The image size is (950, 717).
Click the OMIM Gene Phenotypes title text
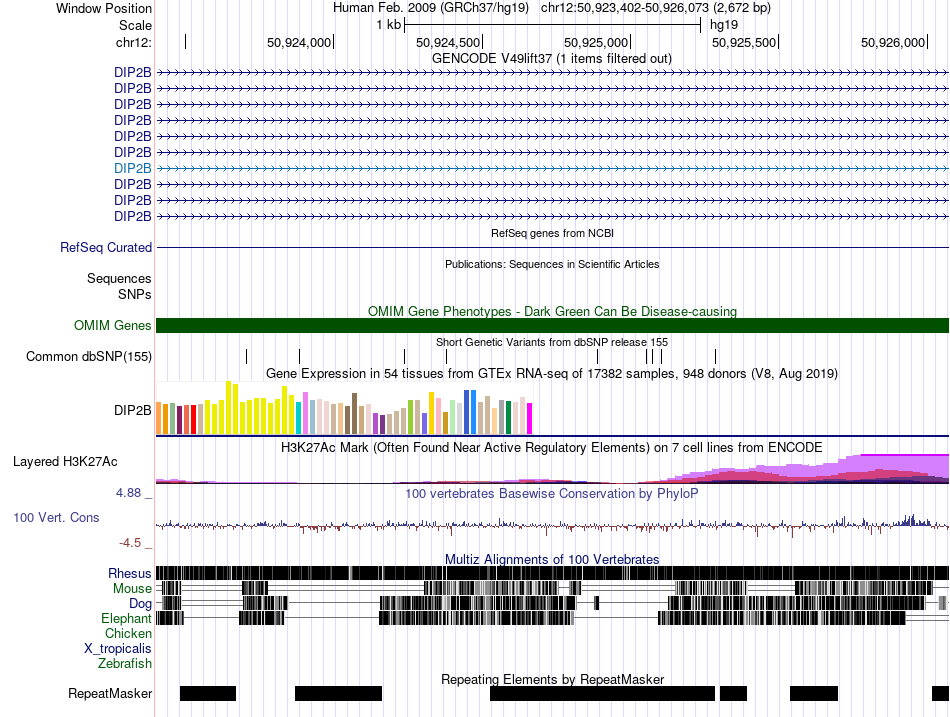(553, 312)
